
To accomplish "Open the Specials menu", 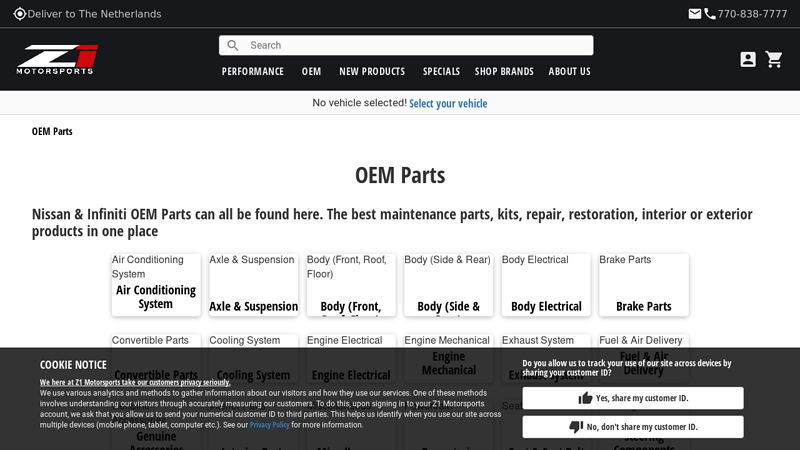I will 441,71.
